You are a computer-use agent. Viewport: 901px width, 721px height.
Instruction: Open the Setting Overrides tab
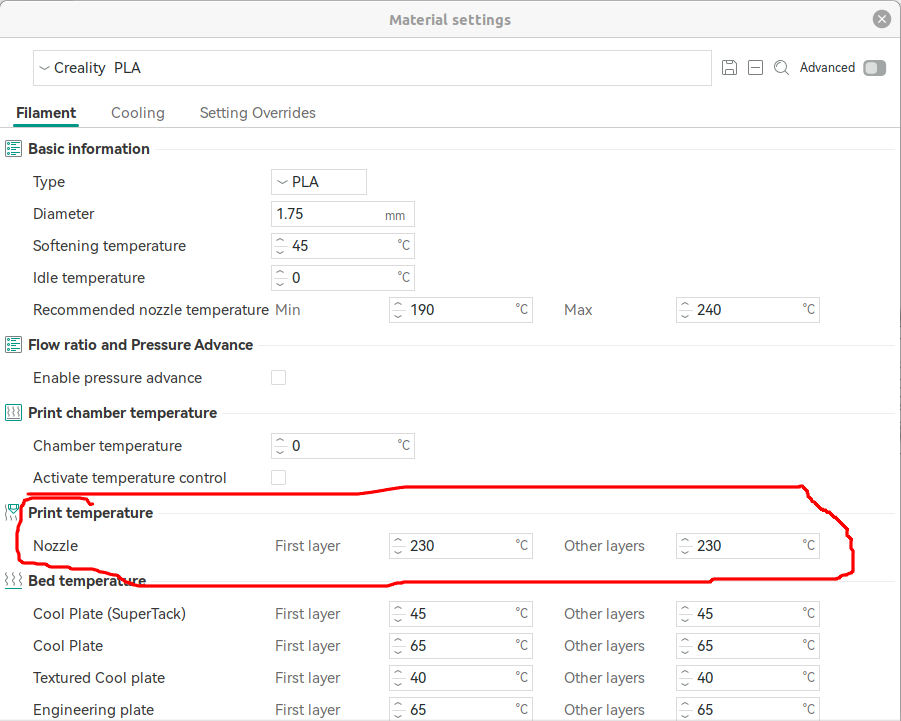(x=258, y=113)
